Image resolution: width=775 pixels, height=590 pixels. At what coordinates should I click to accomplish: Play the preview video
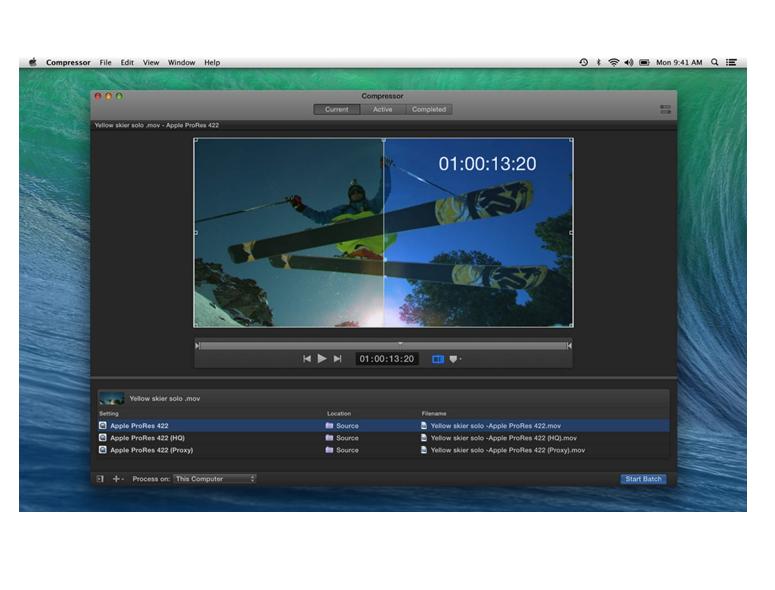coord(322,358)
